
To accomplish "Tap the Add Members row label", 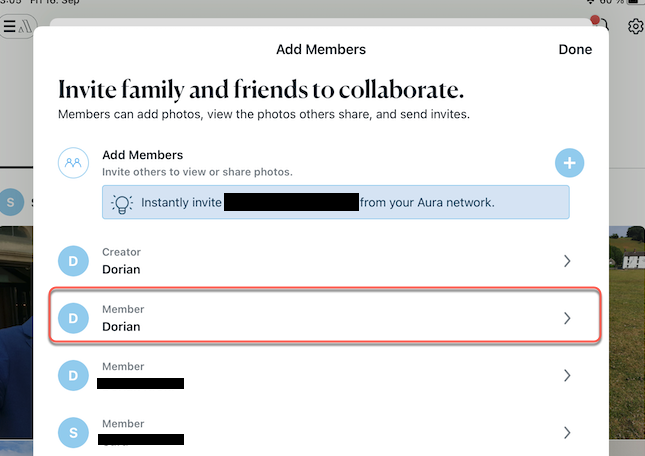I will [x=142, y=155].
